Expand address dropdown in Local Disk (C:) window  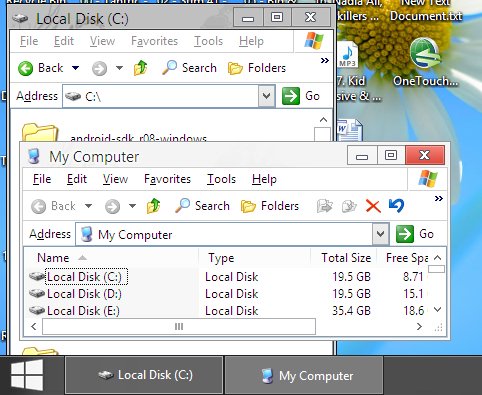[x=266, y=96]
